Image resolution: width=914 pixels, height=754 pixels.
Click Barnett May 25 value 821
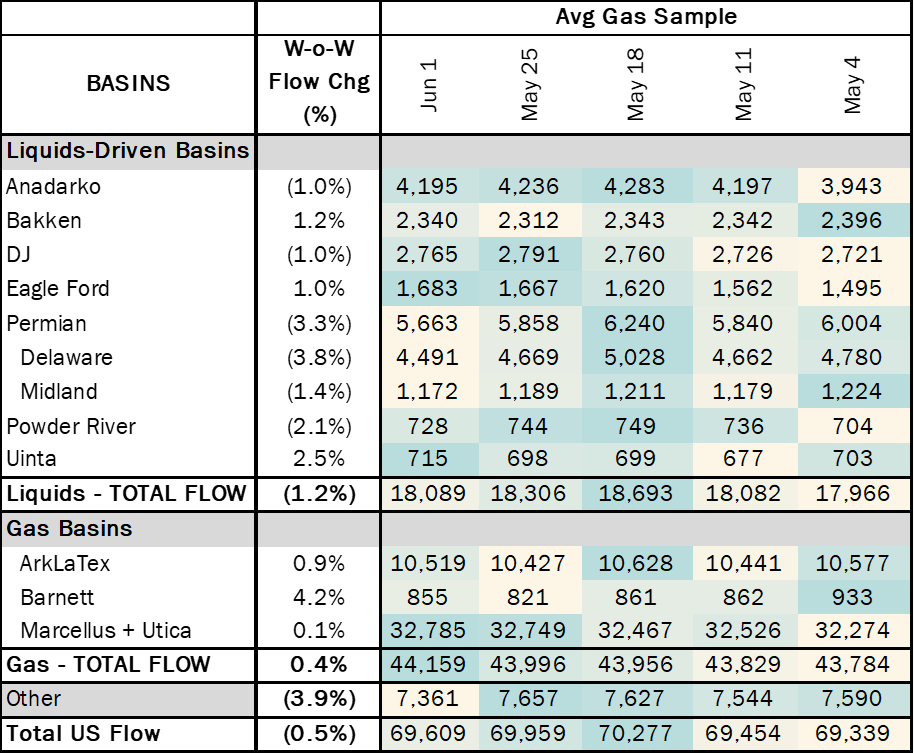pyautogui.click(x=528, y=597)
